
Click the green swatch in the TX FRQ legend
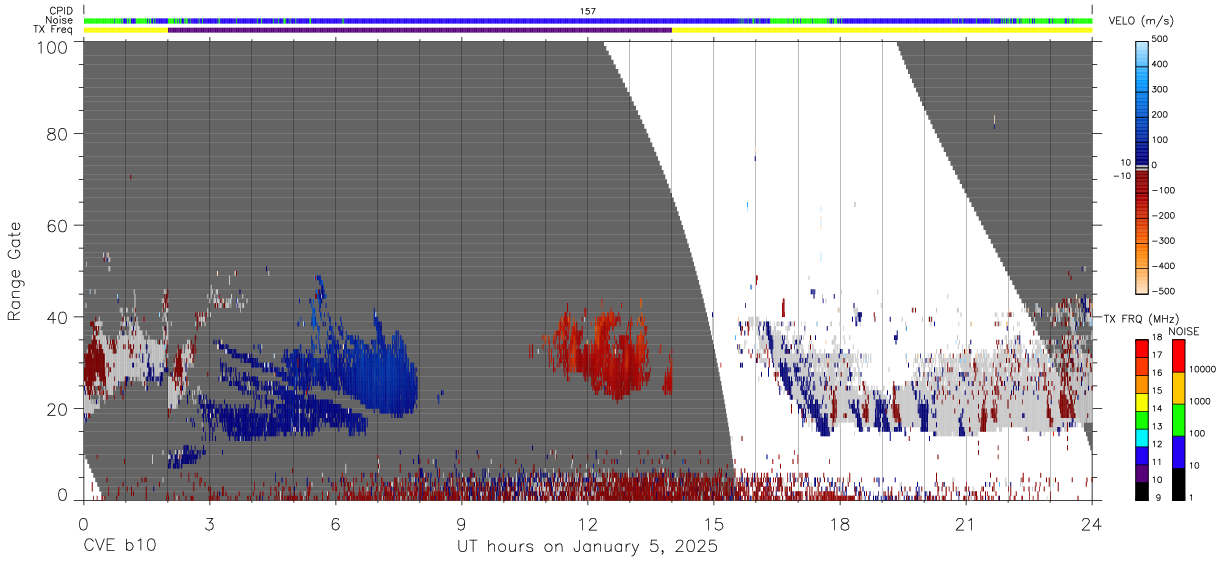[1142, 418]
